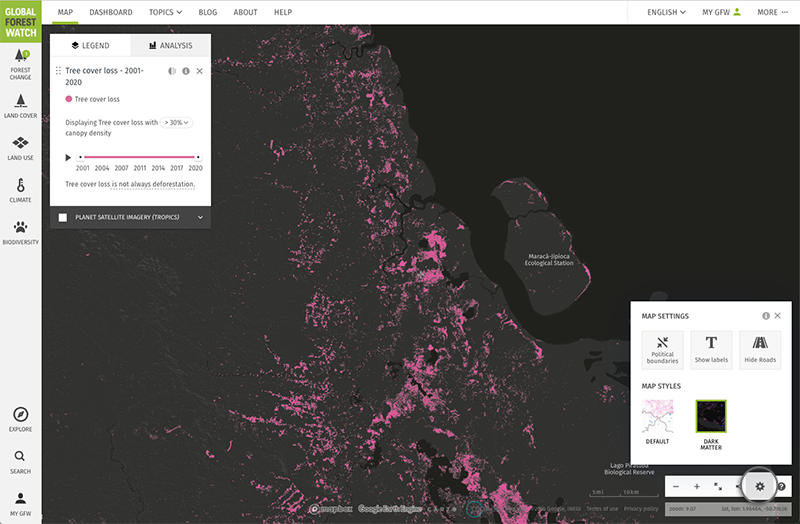Screen dimensions: 800x524
Task: Open the Biodiversity paw icon section
Action: pyautogui.click(x=20, y=233)
